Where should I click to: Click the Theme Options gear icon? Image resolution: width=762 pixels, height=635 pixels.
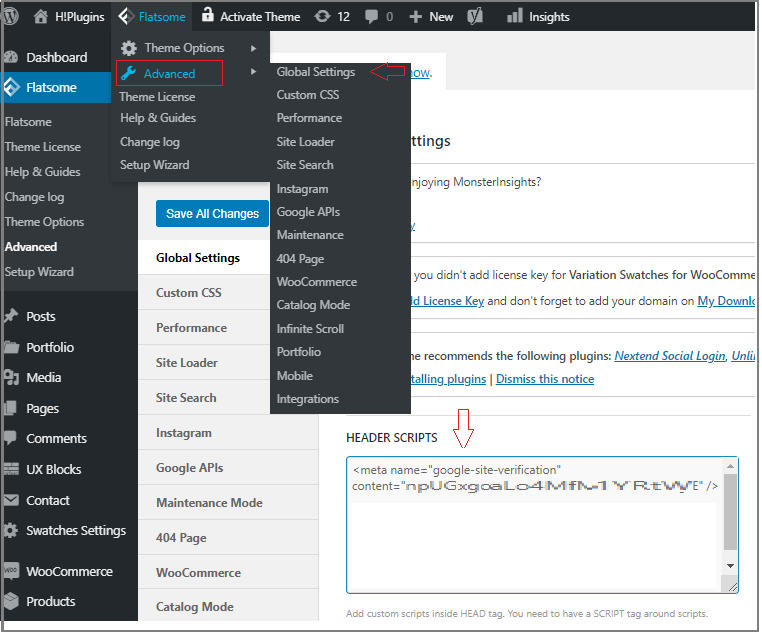(129, 48)
